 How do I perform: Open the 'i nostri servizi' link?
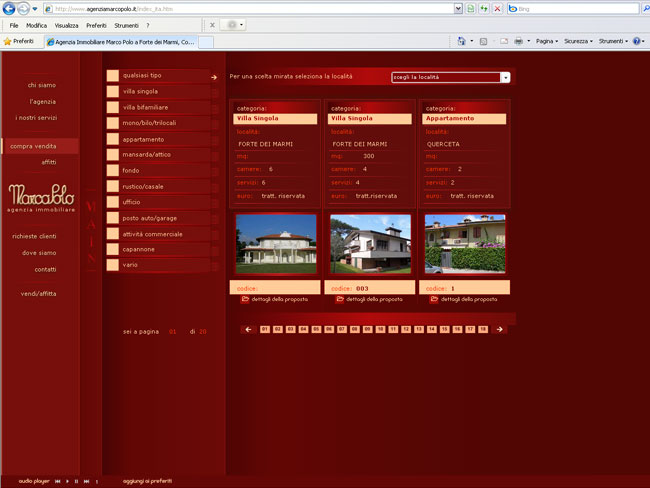pyautogui.click(x=36, y=118)
